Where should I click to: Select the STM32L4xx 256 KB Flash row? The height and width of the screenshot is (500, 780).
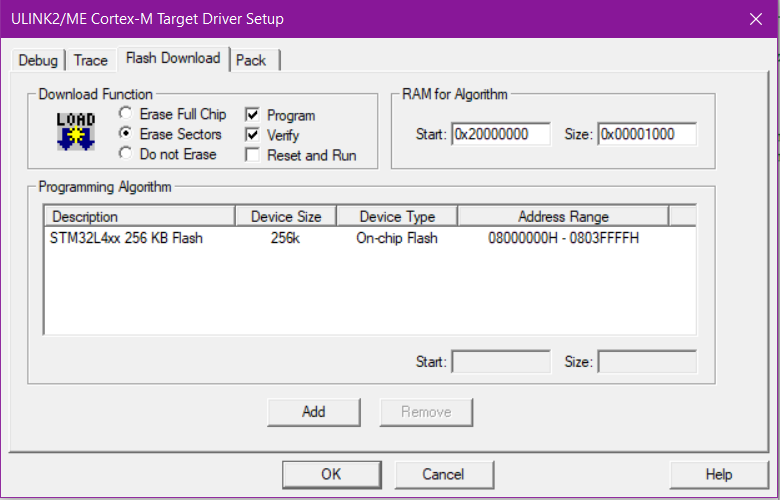click(x=370, y=238)
